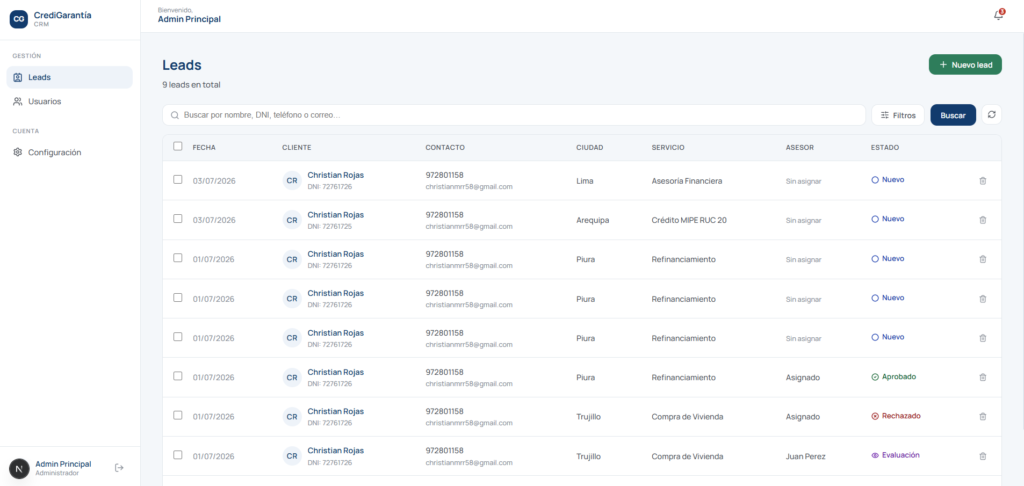Click the Admin Principal name in sidebar footer
Image resolution: width=1024 pixels, height=486 pixels.
tap(63, 464)
